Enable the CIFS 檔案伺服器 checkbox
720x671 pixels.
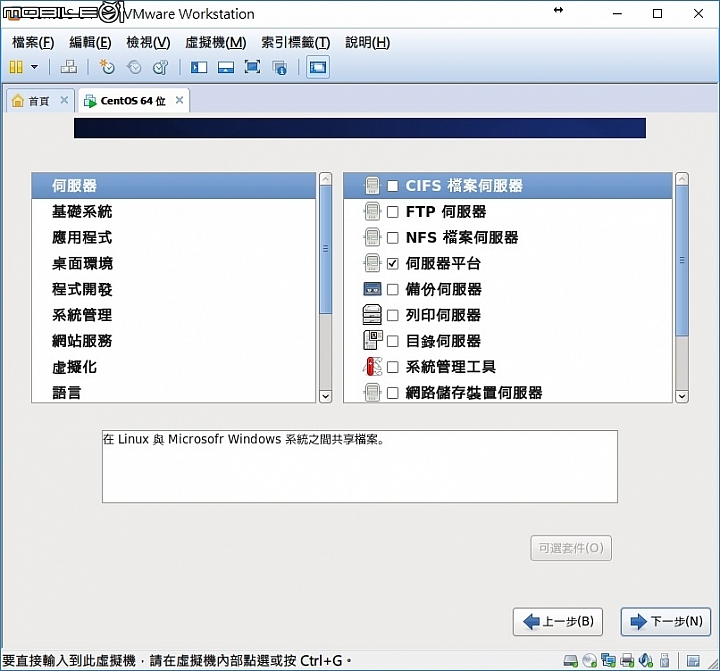pyautogui.click(x=393, y=186)
